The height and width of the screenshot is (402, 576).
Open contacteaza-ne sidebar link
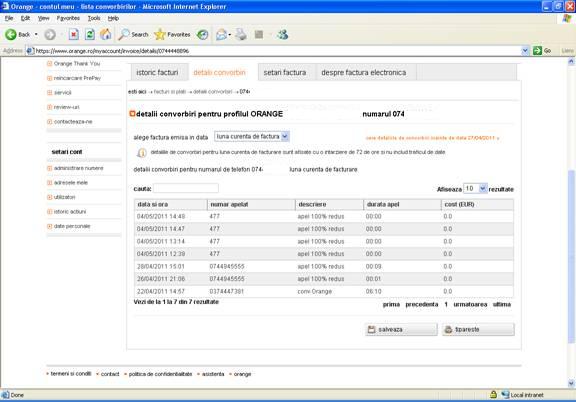73,122
